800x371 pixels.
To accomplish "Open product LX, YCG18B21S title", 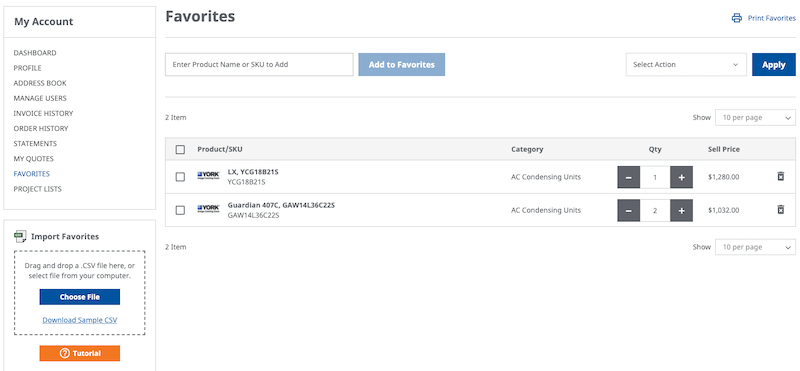I will (253, 172).
